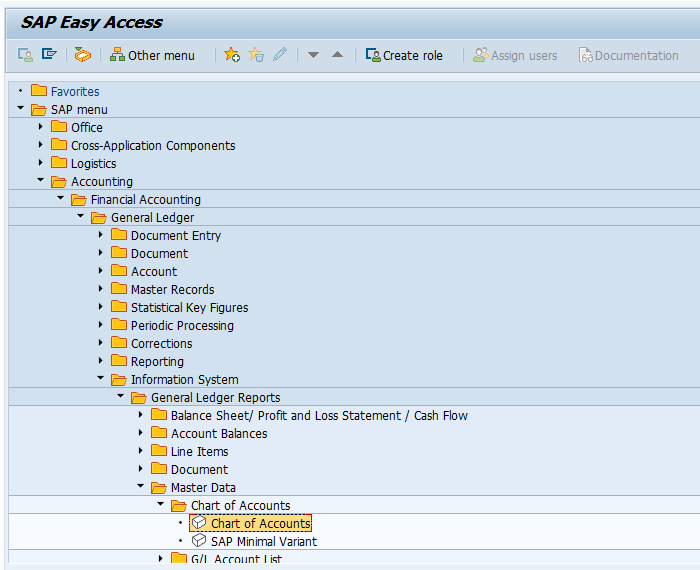Click the User menu toolbar icon

(x=25, y=55)
